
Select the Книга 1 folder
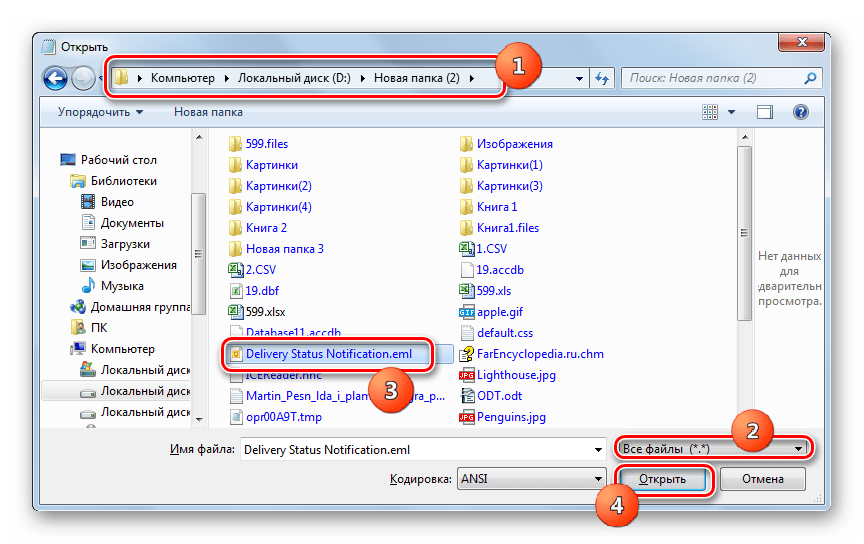(489, 207)
